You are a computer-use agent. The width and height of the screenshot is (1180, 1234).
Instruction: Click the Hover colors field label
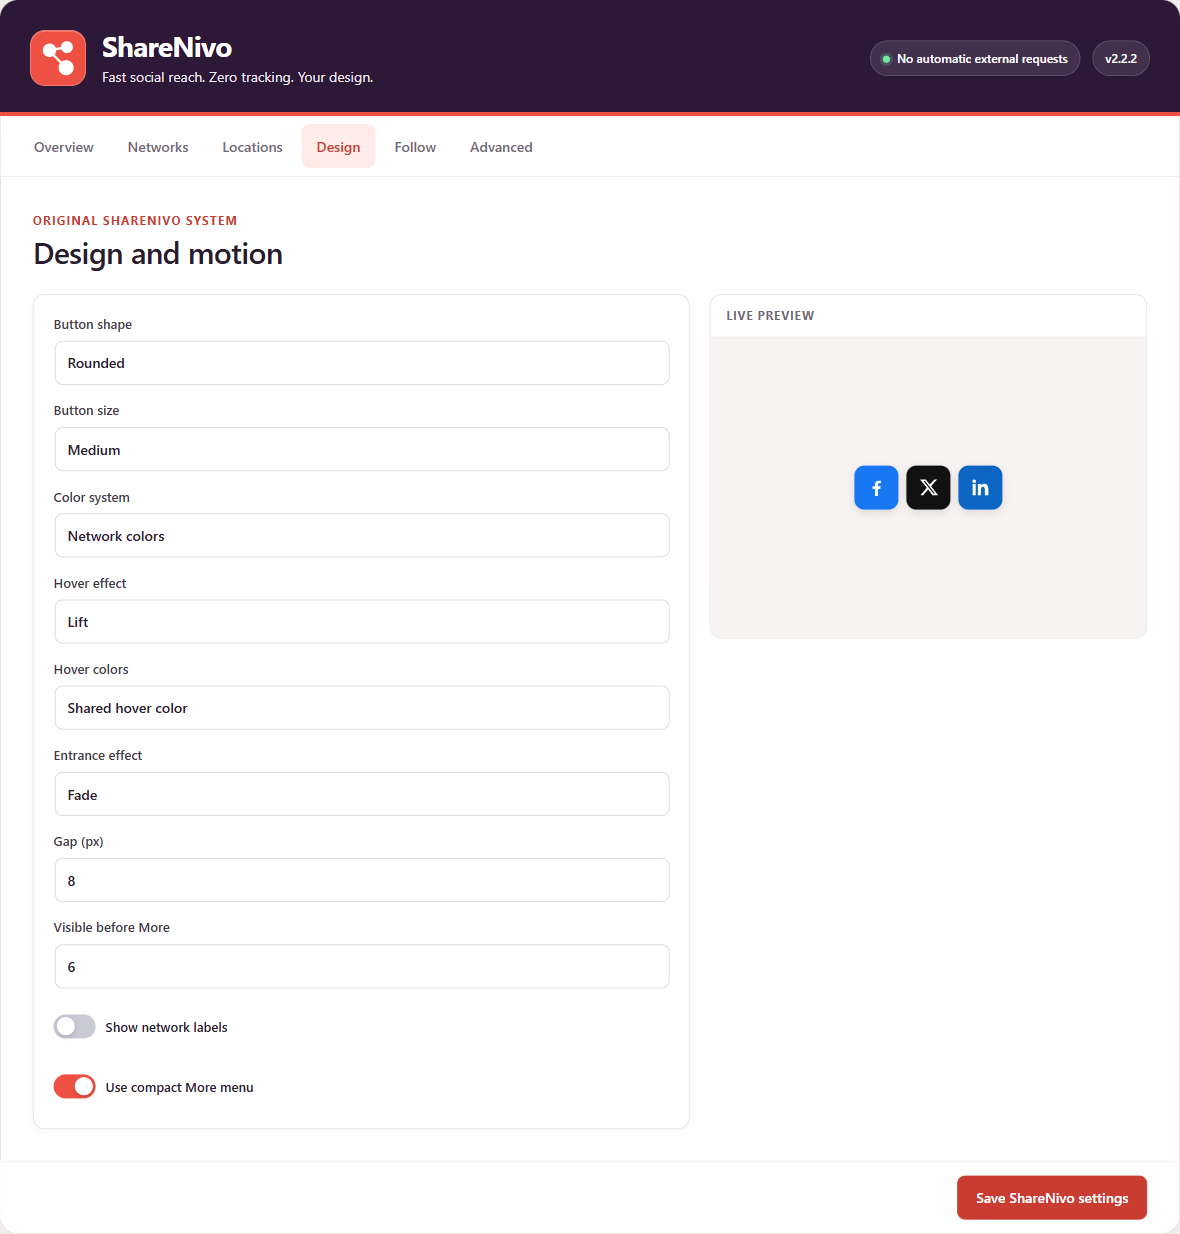[x=91, y=670]
